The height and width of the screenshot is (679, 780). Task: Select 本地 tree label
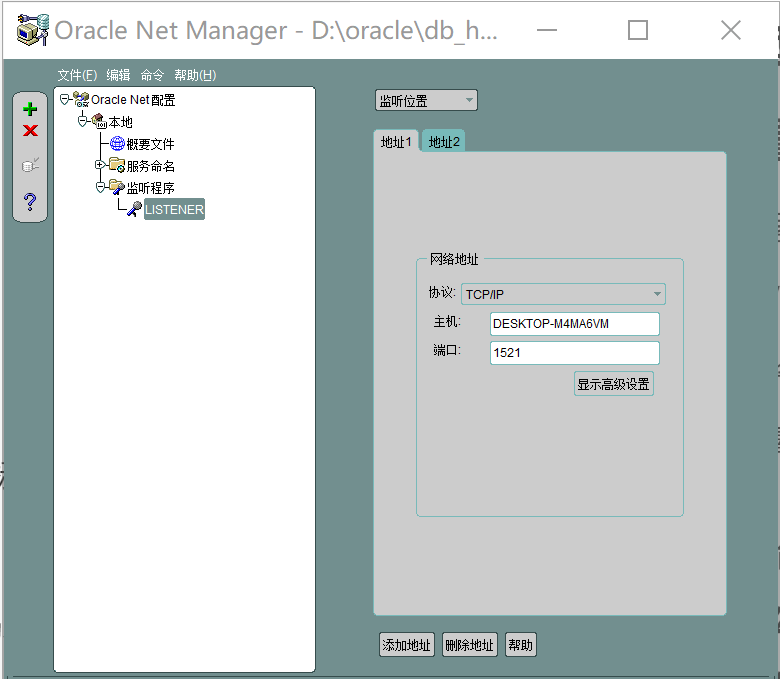click(x=120, y=122)
